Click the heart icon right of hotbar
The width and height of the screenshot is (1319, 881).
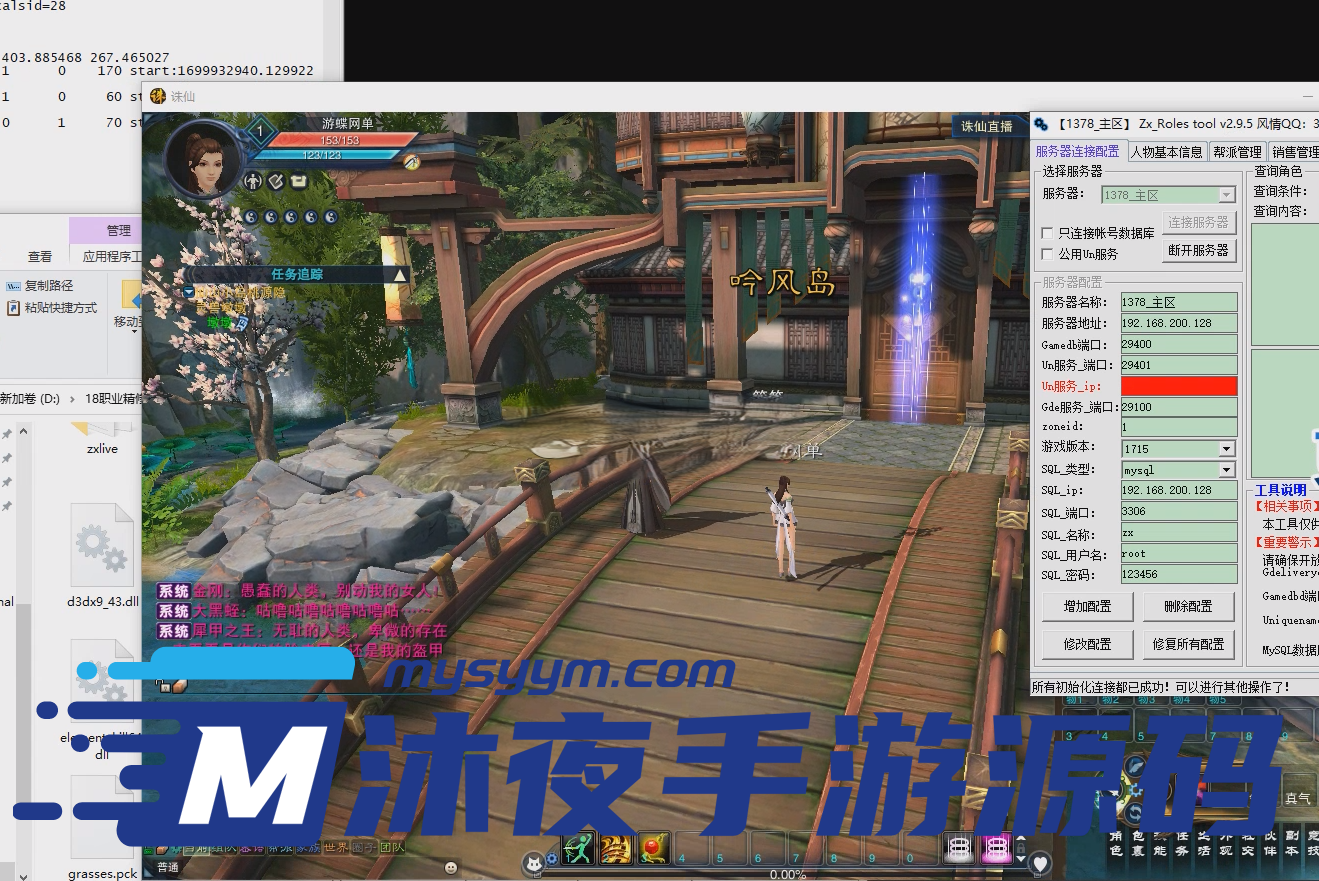(x=1040, y=862)
